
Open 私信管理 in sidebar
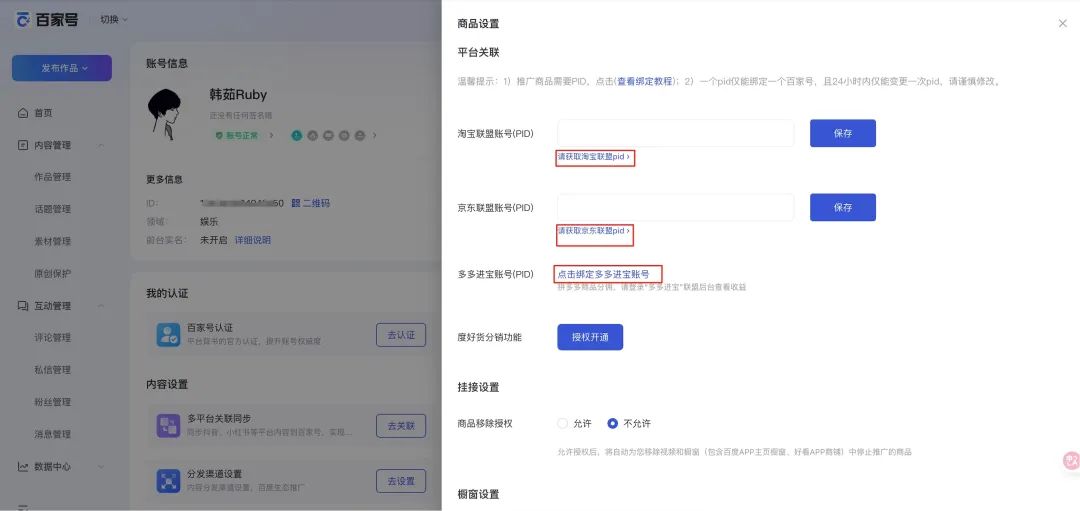coord(53,370)
